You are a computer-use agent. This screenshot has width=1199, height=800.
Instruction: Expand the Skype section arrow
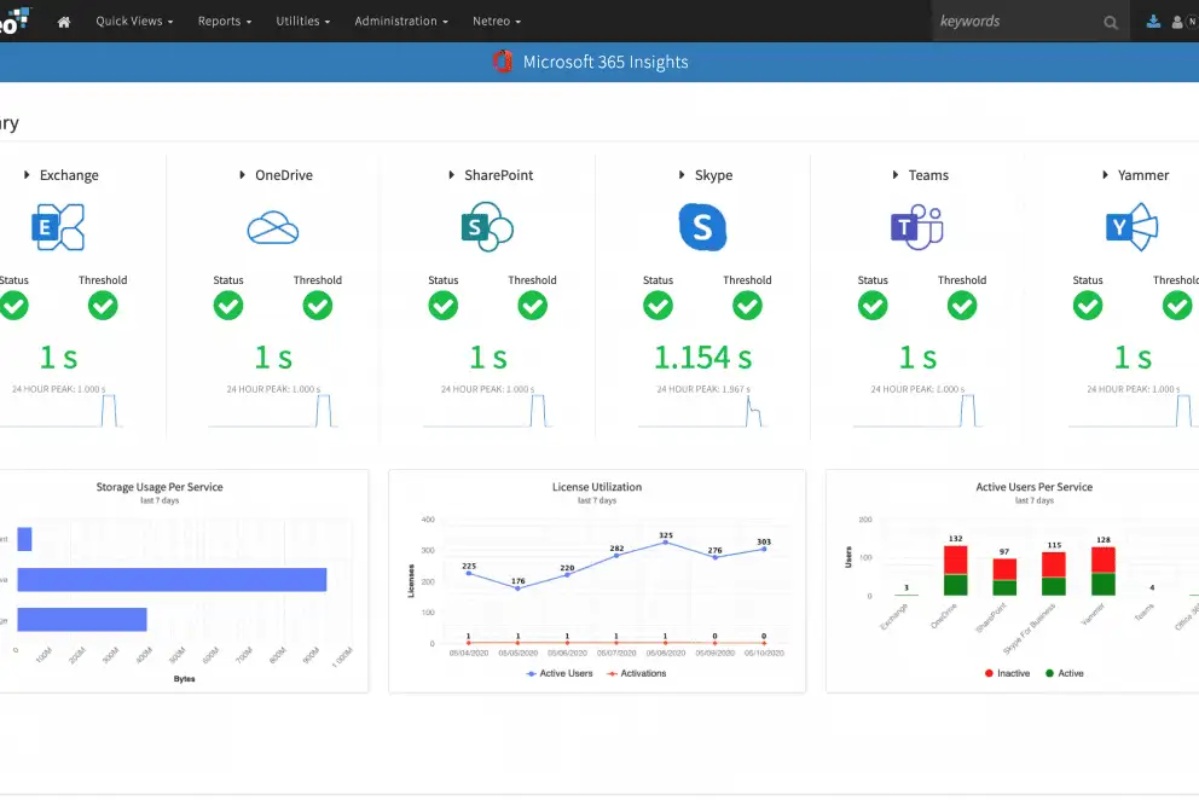tap(681, 175)
